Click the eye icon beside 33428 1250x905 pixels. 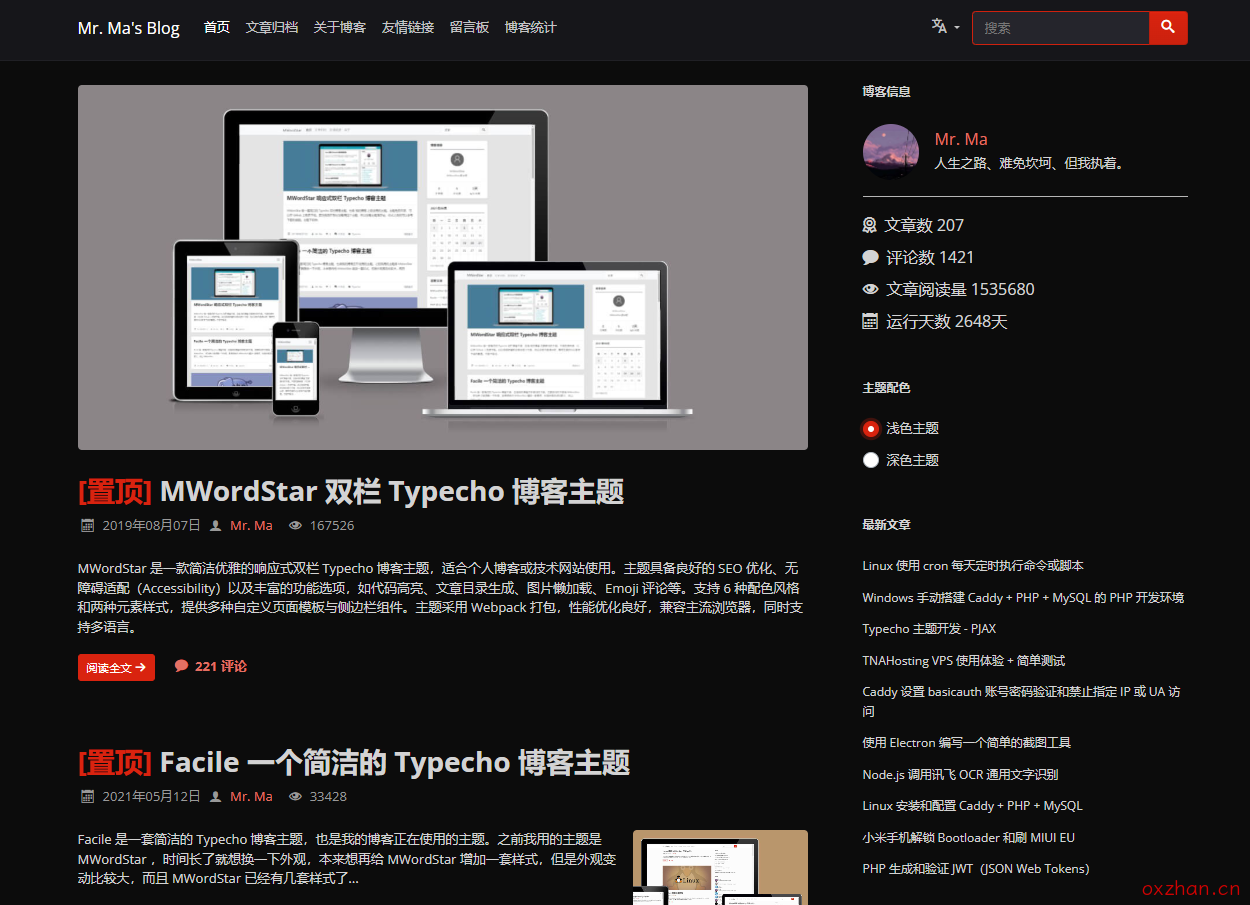295,796
